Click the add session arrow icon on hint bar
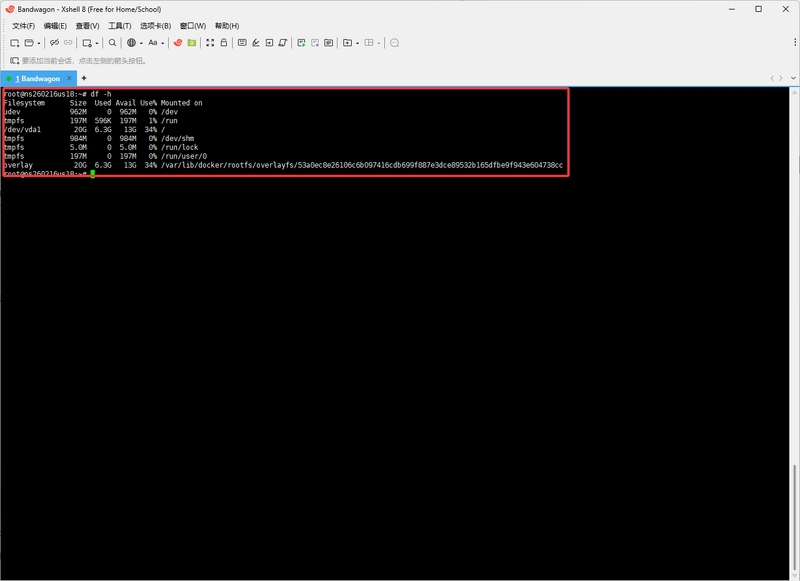This screenshot has width=800, height=581. tap(15, 61)
